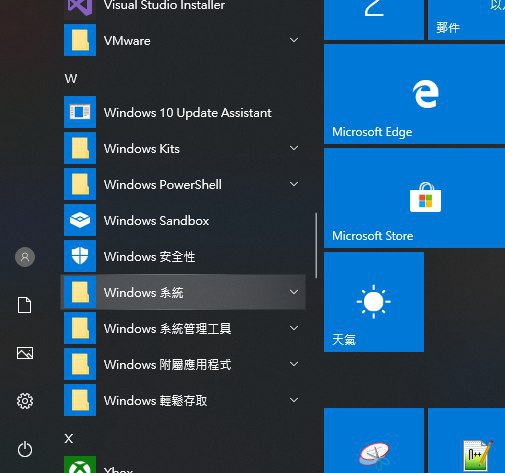Expand the Windows Kits chevron
505x473 pixels.
[x=294, y=148]
